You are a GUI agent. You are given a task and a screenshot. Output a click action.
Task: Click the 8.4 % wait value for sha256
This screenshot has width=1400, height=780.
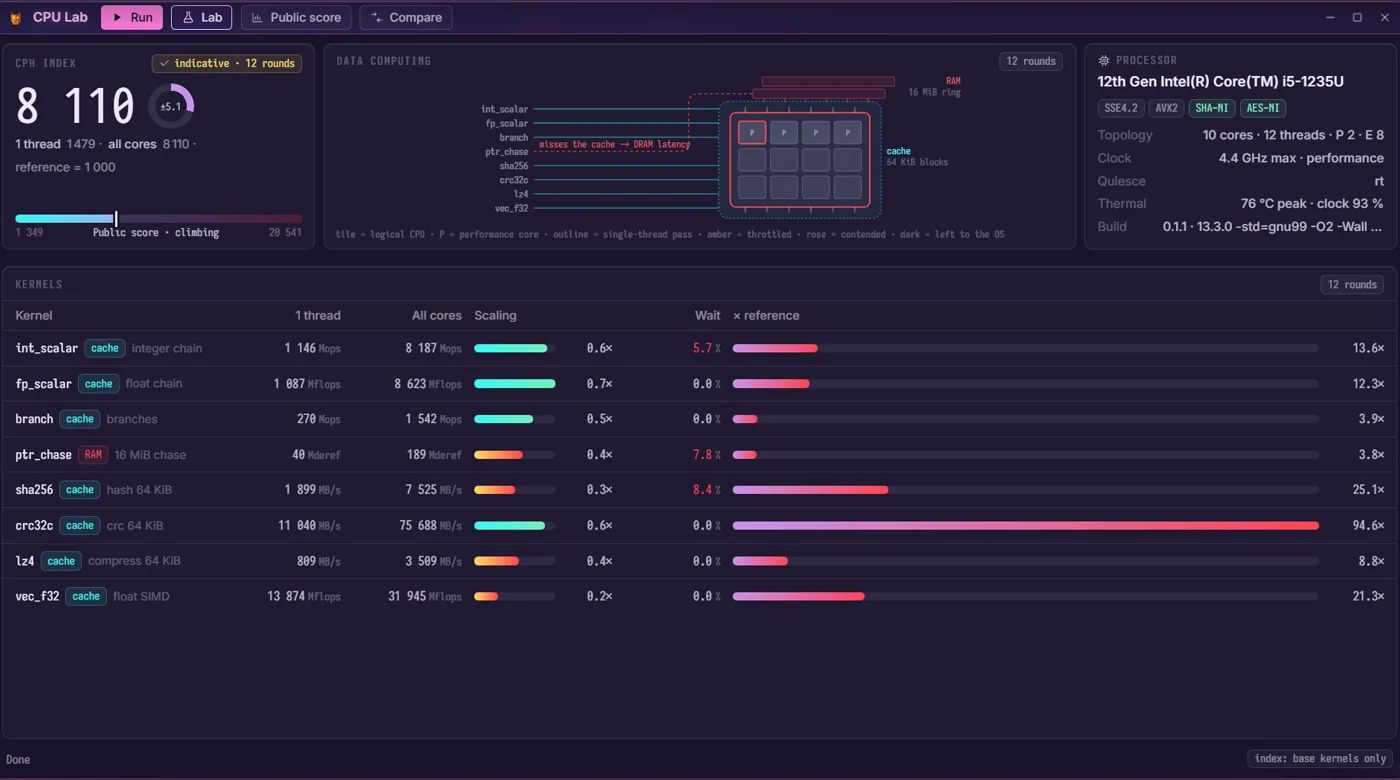pos(706,490)
